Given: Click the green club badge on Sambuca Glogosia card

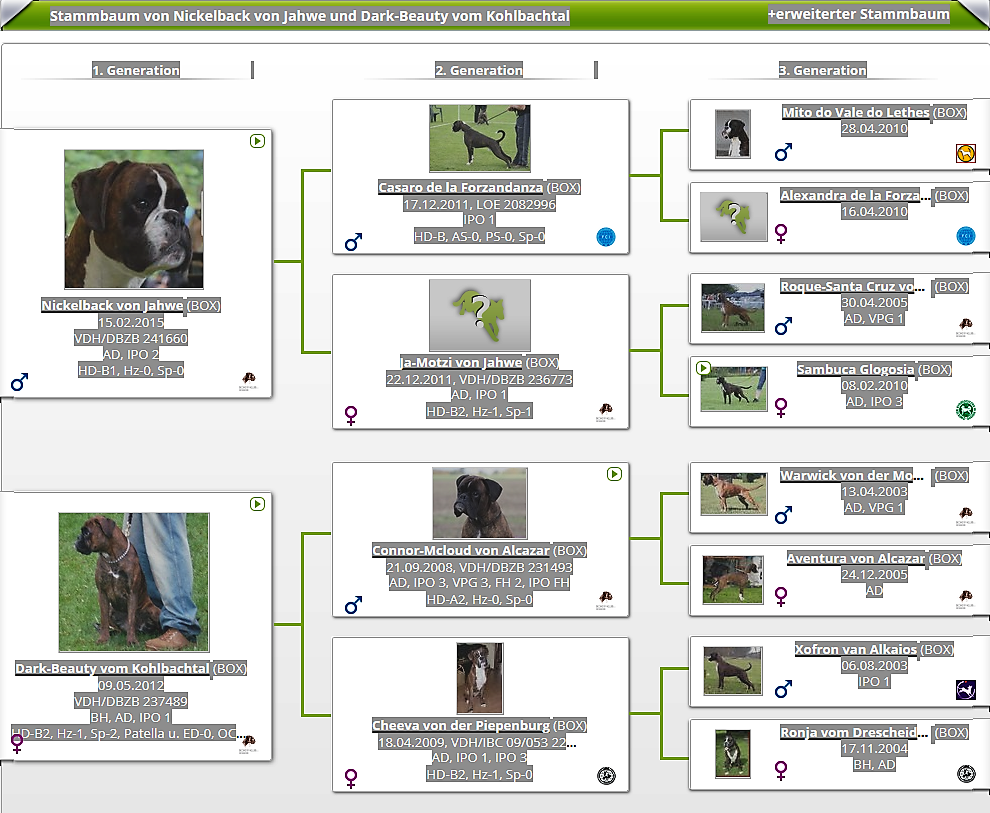Looking at the screenshot, I should [x=965, y=409].
